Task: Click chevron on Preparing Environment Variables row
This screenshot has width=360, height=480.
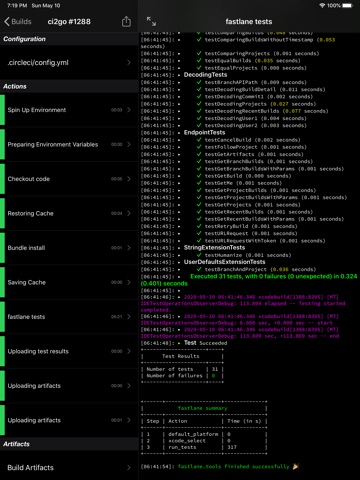Action: point(129,144)
